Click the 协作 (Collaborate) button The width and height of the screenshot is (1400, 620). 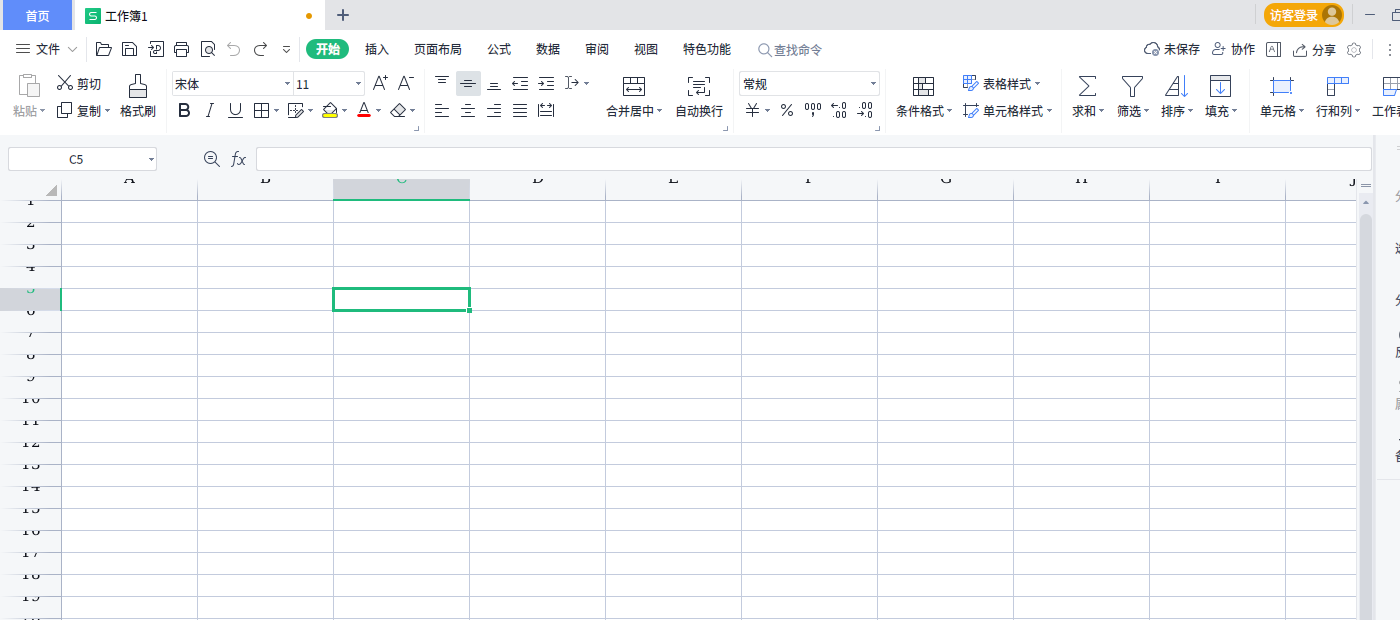pyautogui.click(x=1233, y=49)
